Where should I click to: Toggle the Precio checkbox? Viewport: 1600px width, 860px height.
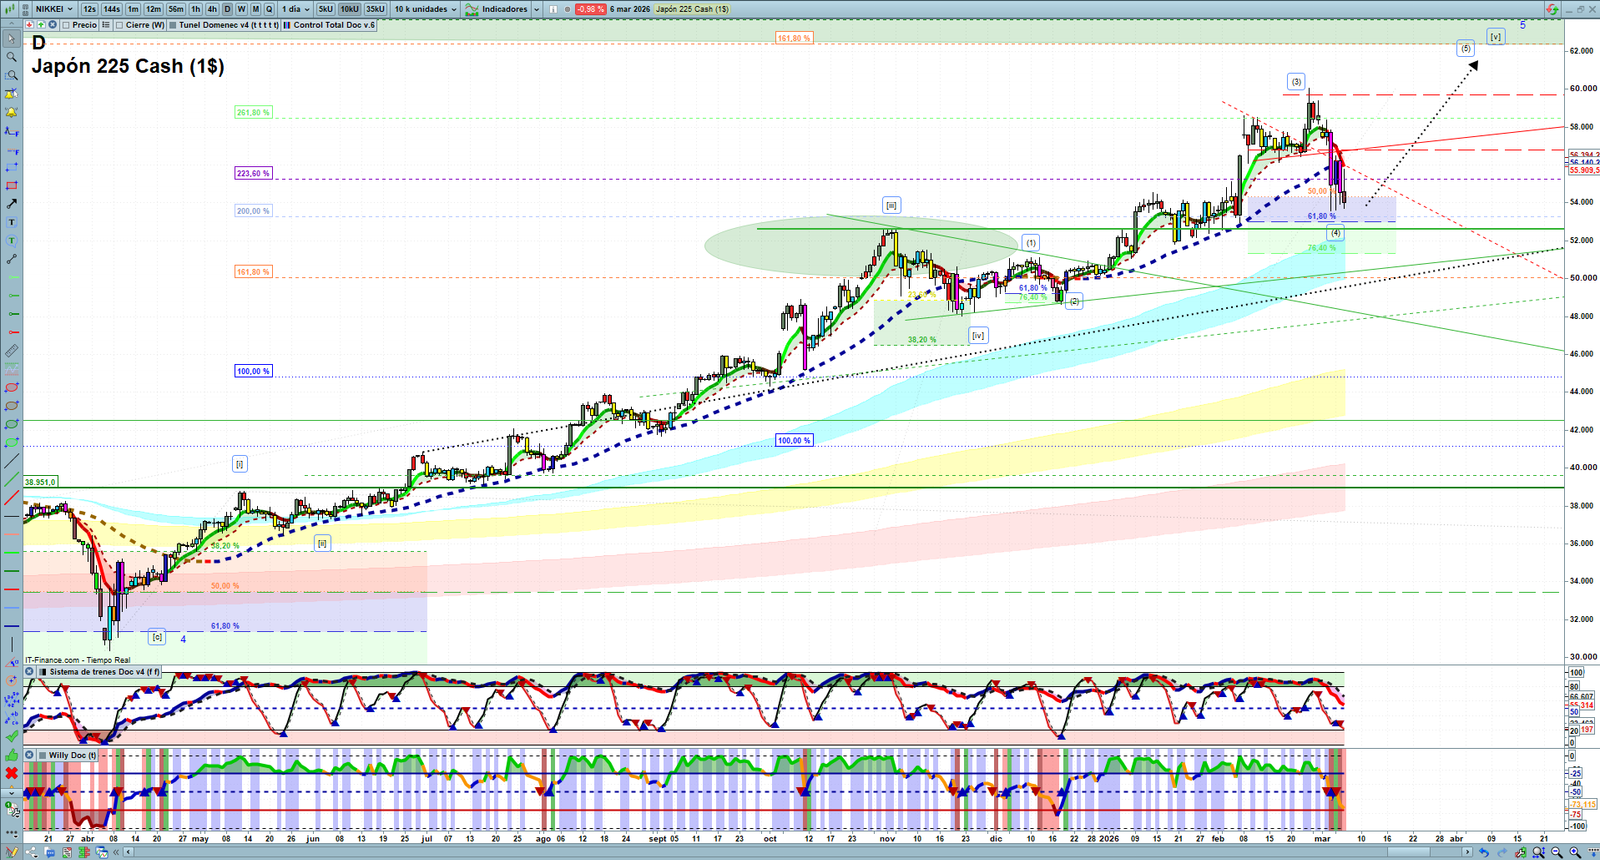(x=66, y=25)
